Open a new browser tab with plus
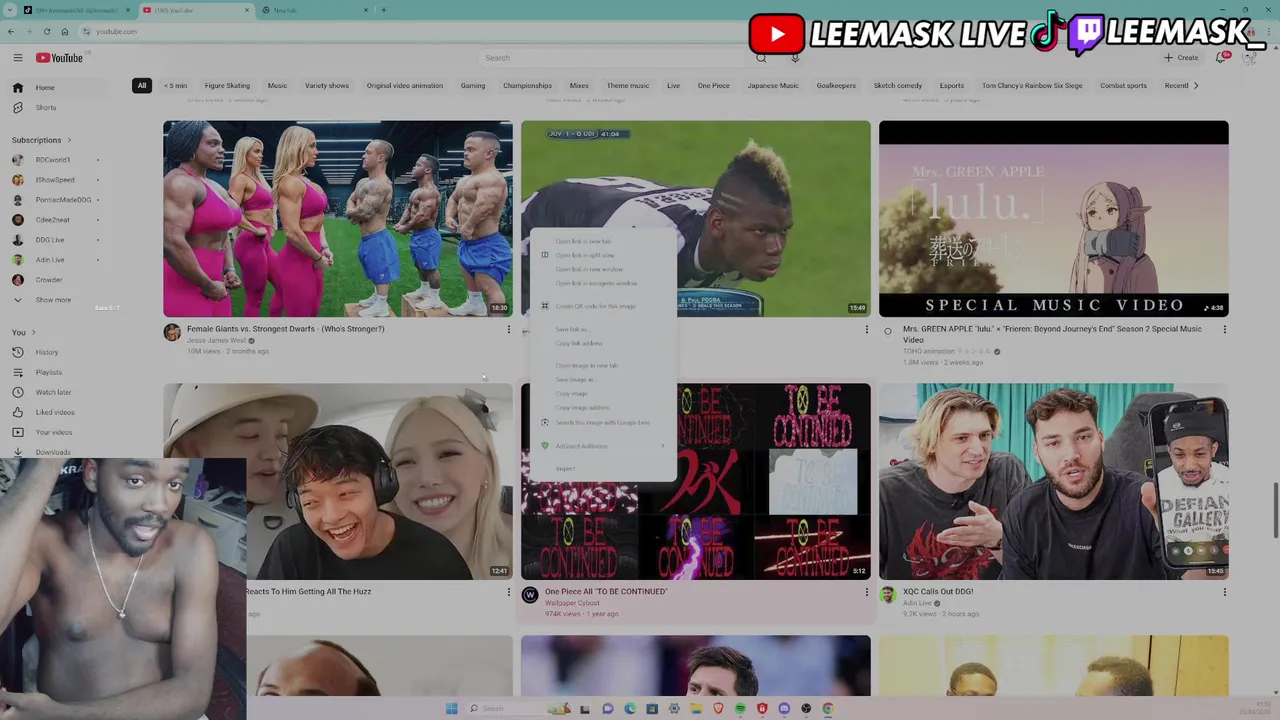The height and width of the screenshot is (720, 1280). (x=383, y=10)
